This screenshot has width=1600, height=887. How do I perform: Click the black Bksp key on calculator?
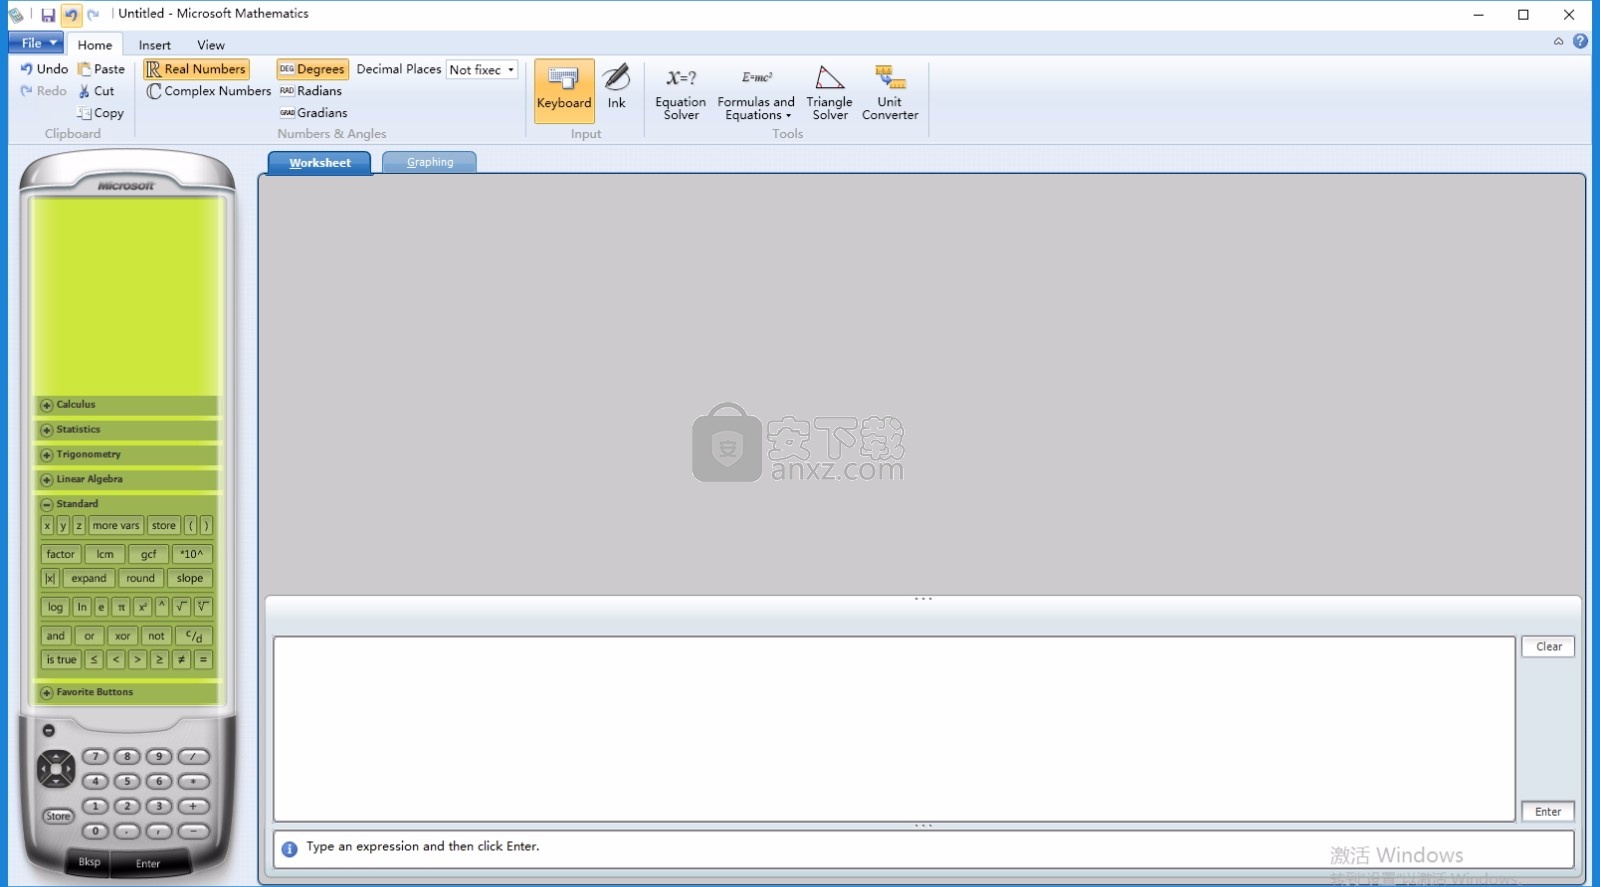pos(89,862)
